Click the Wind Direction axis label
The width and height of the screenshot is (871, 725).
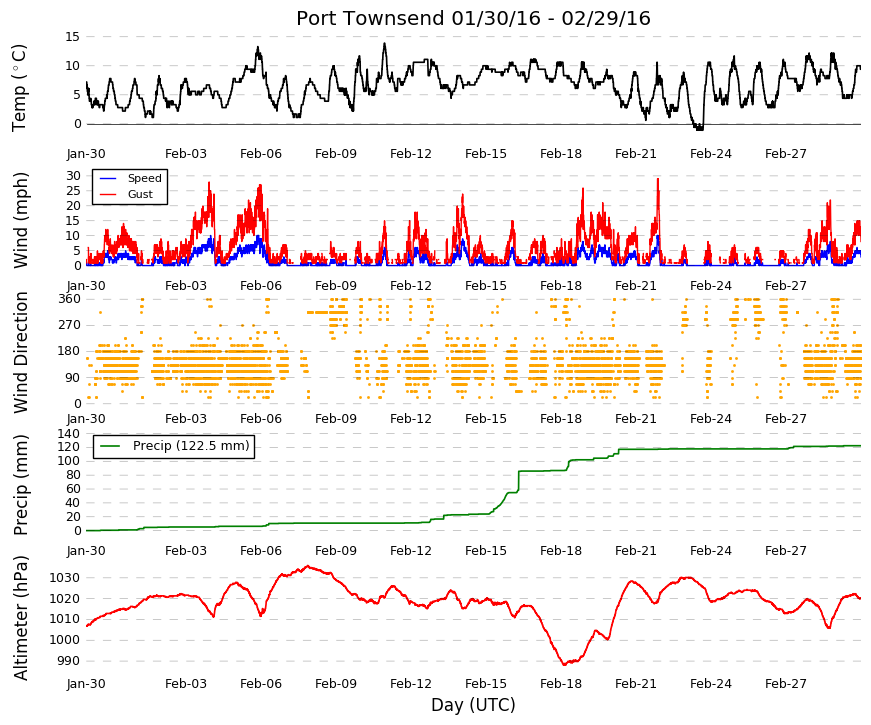[x=20, y=353]
